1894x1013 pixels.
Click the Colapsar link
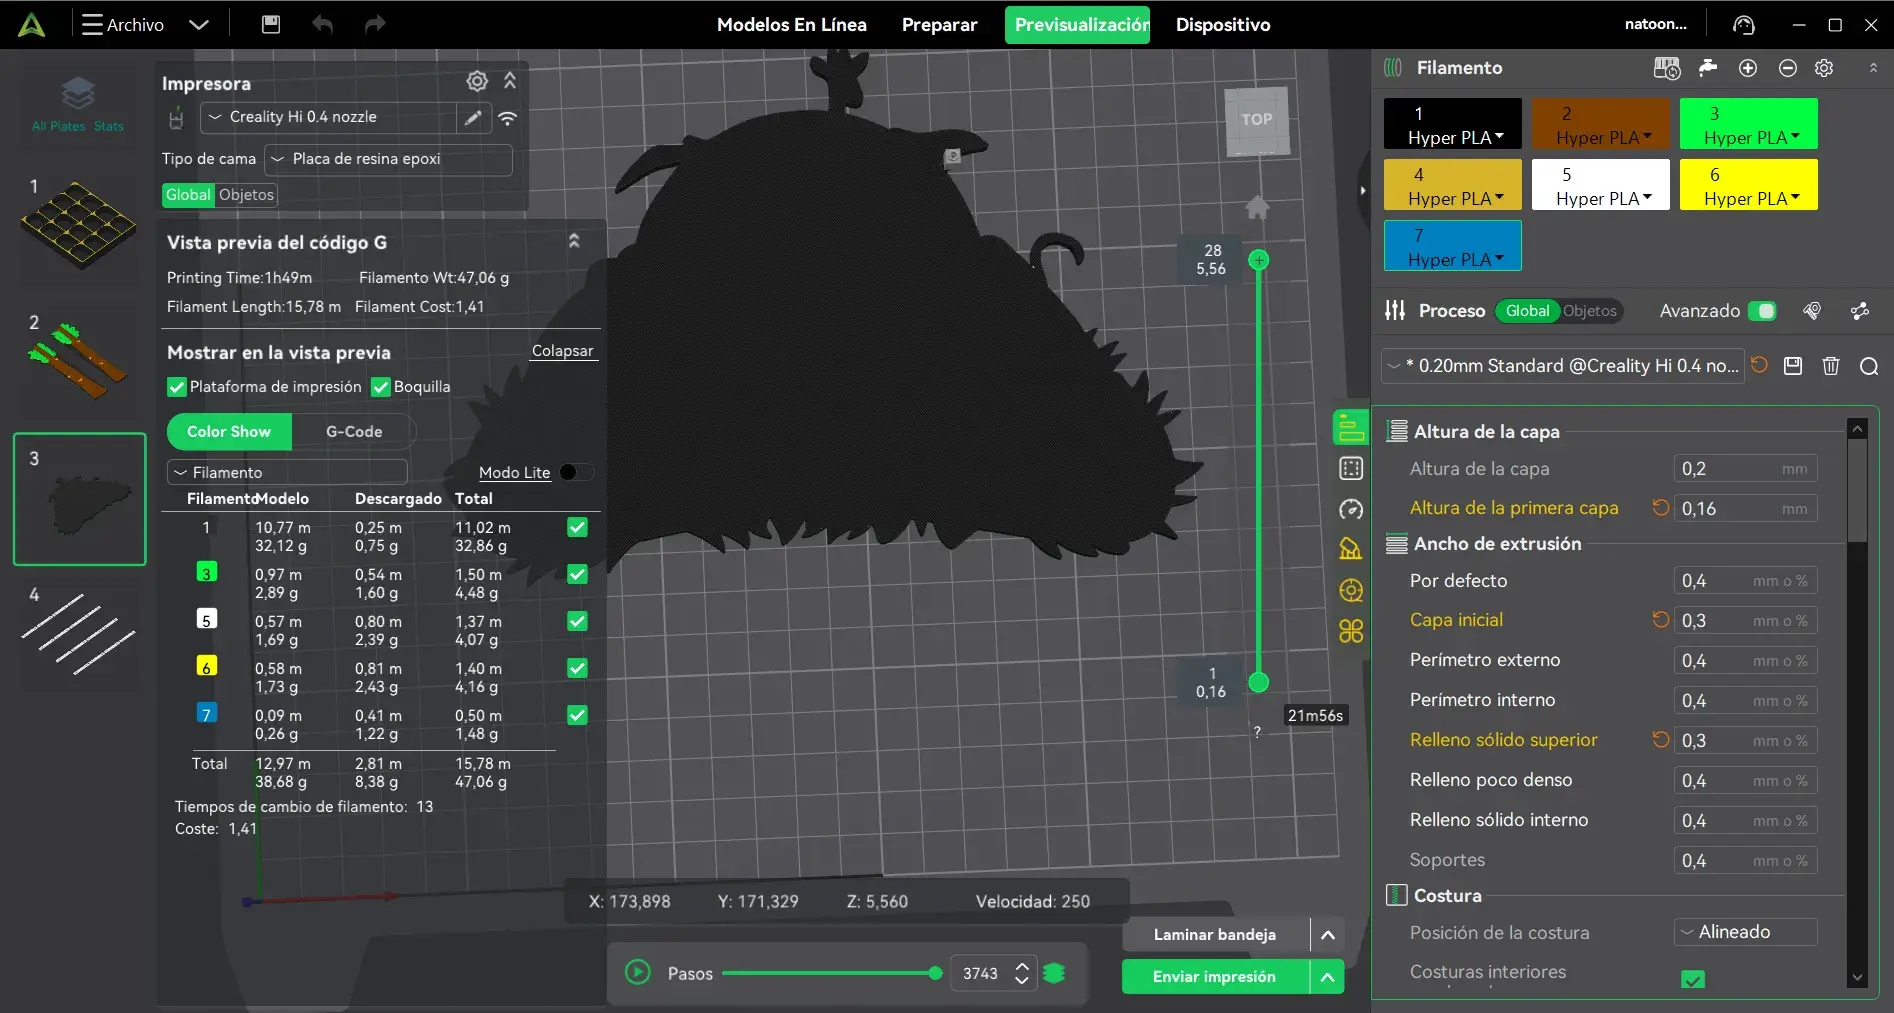click(x=563, y=351)
